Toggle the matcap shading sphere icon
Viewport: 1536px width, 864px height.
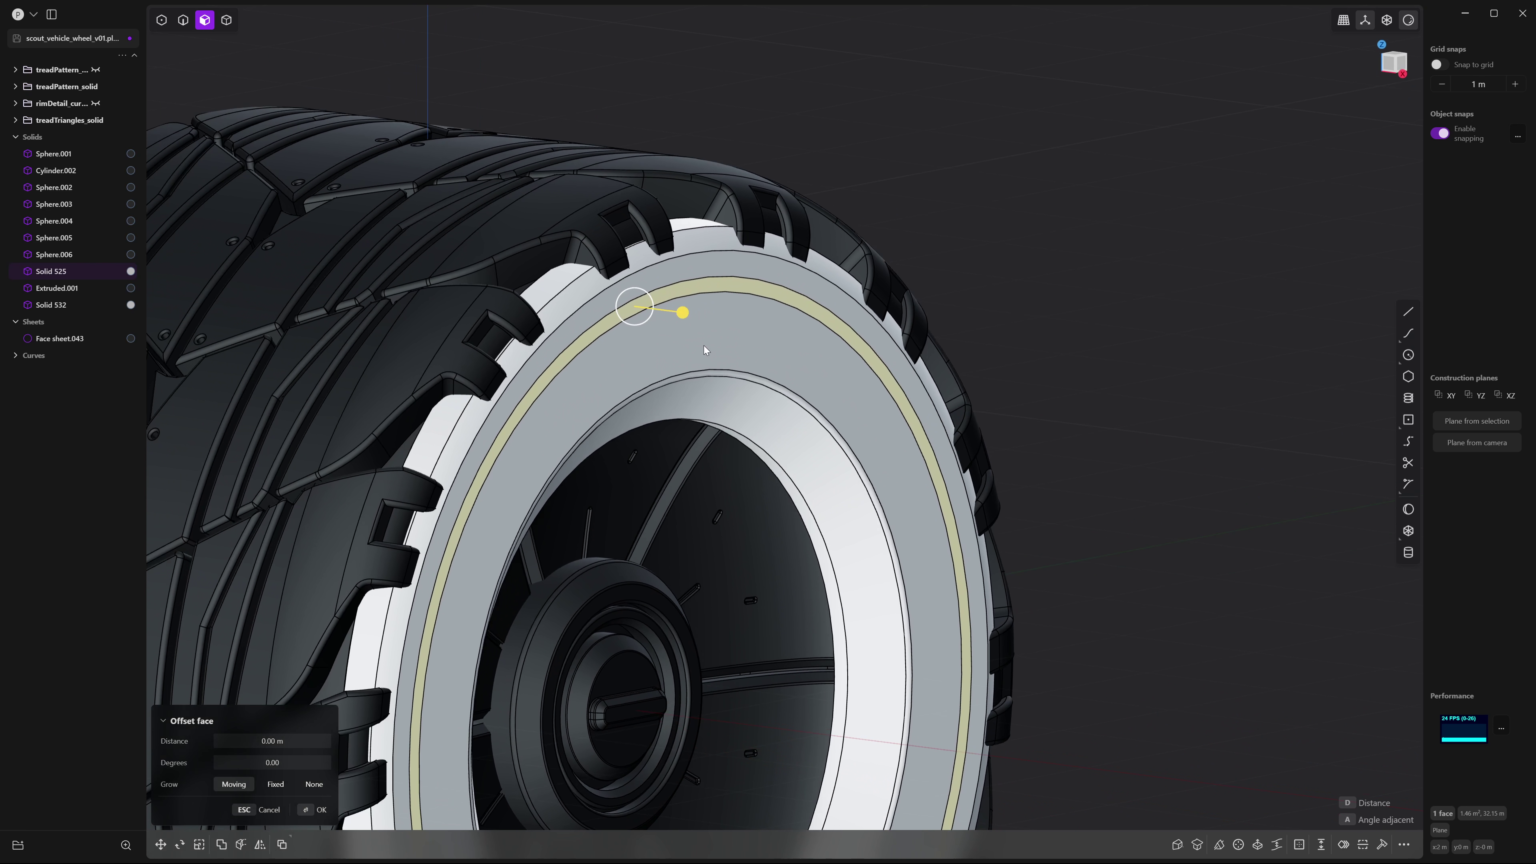pos(1408,20)
